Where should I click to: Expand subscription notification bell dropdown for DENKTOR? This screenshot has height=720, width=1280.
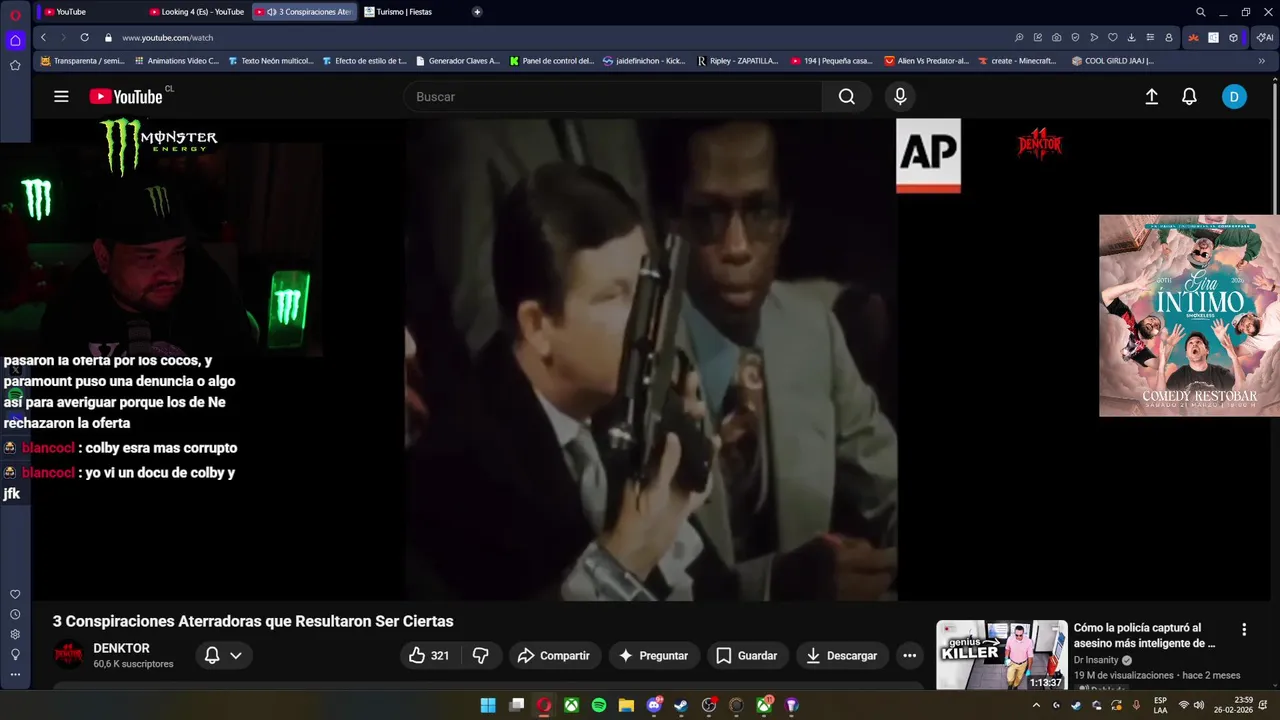click(223, 655)
